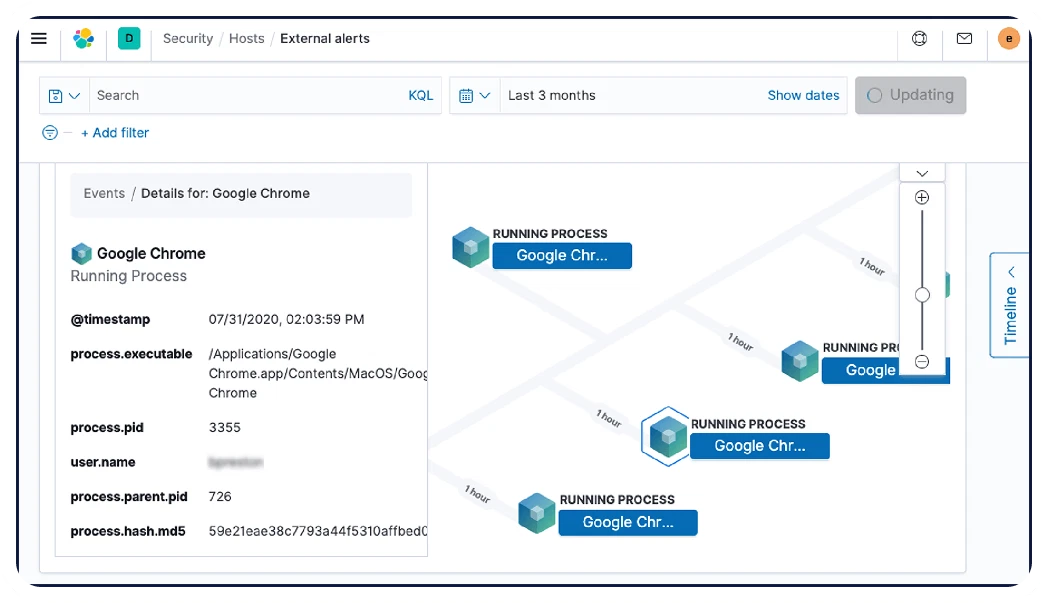Screen dimensions: 1048x603
Task: Click the Updating button
Action: 910,95
